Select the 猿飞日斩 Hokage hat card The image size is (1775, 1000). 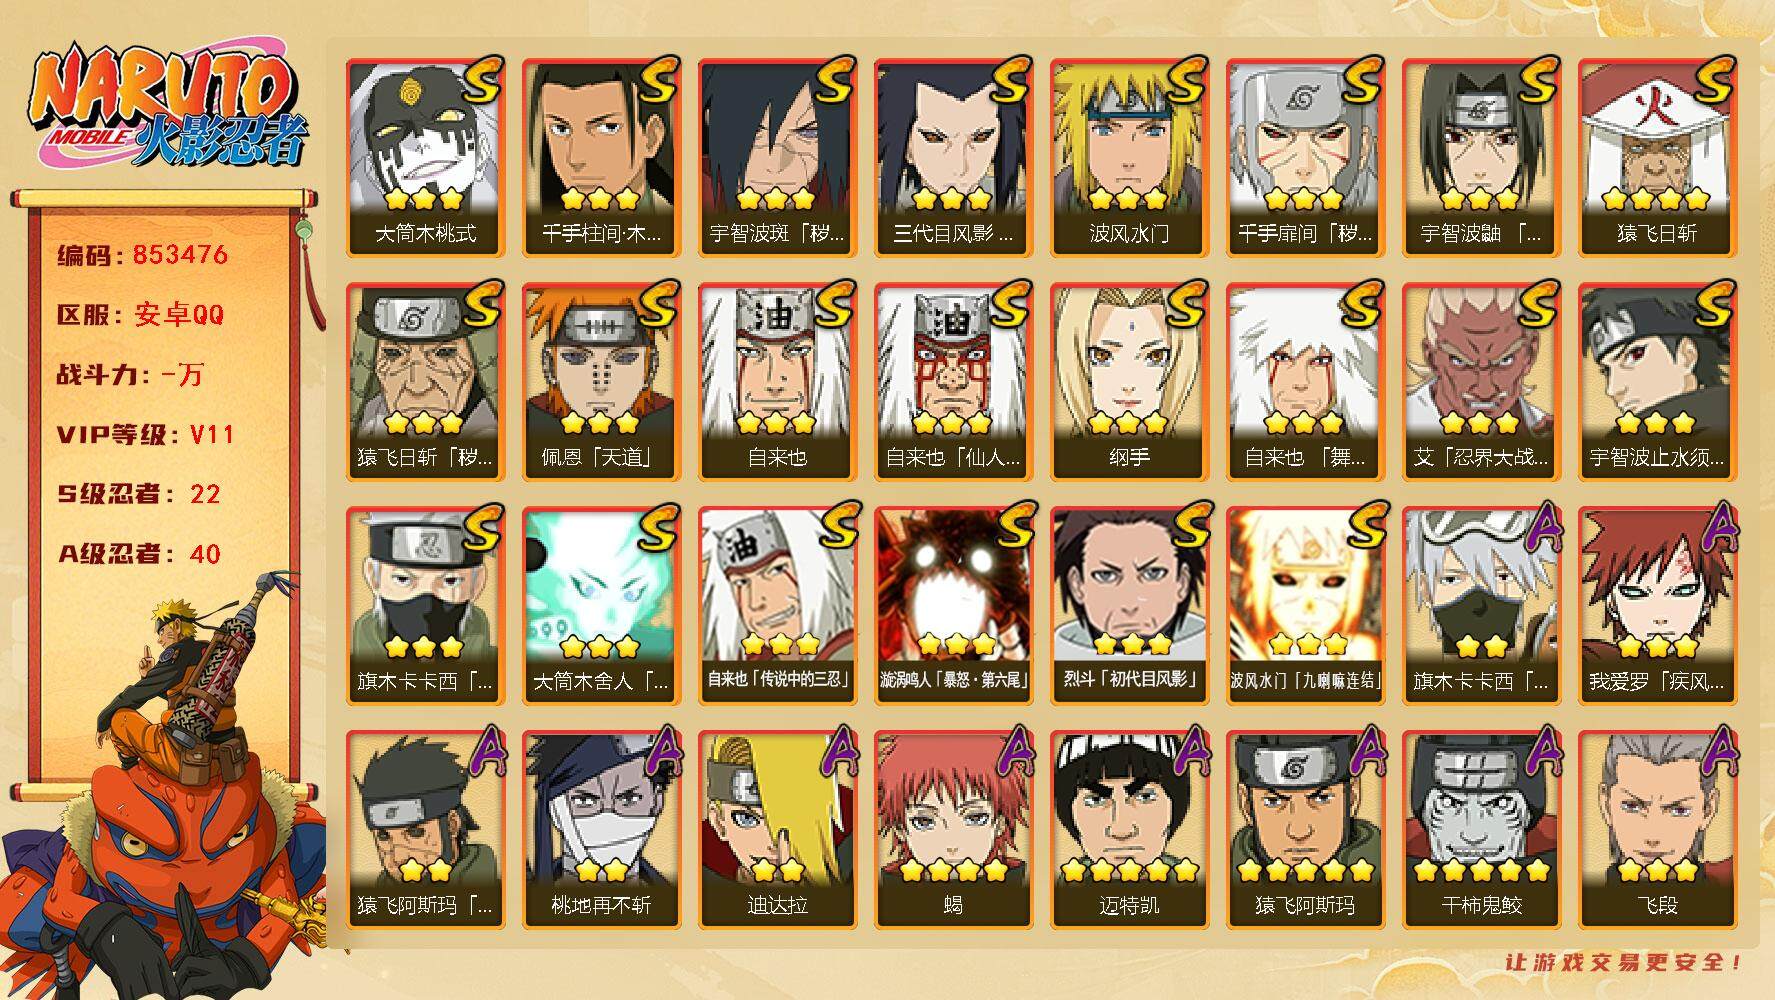click(1657, 158)
